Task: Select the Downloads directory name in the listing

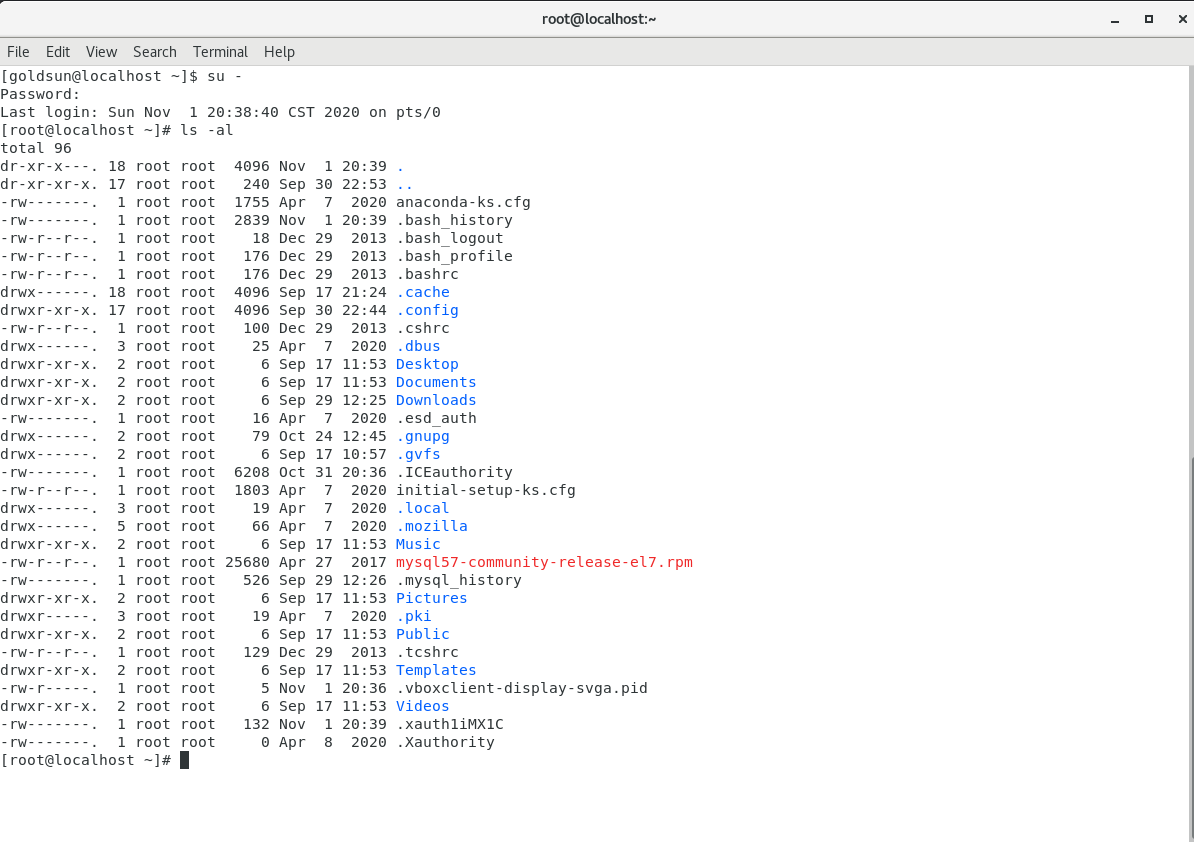Action: coord(435,400)
